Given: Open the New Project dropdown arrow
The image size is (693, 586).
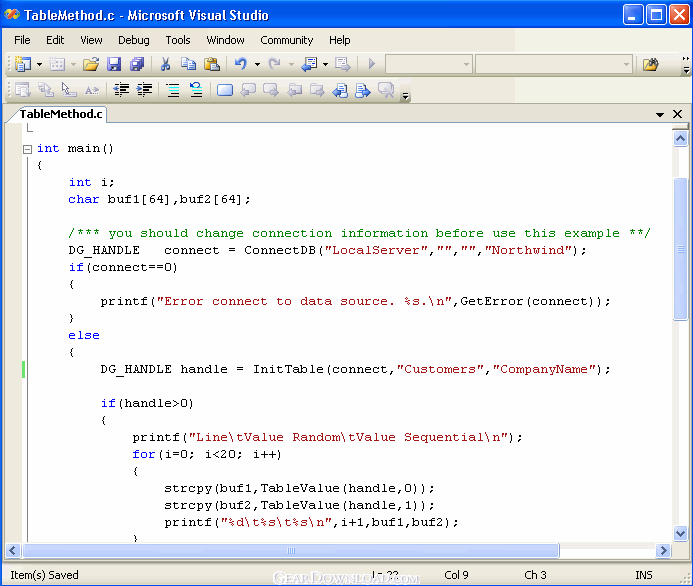Looking at the screenshot, I should click(39, 64).
